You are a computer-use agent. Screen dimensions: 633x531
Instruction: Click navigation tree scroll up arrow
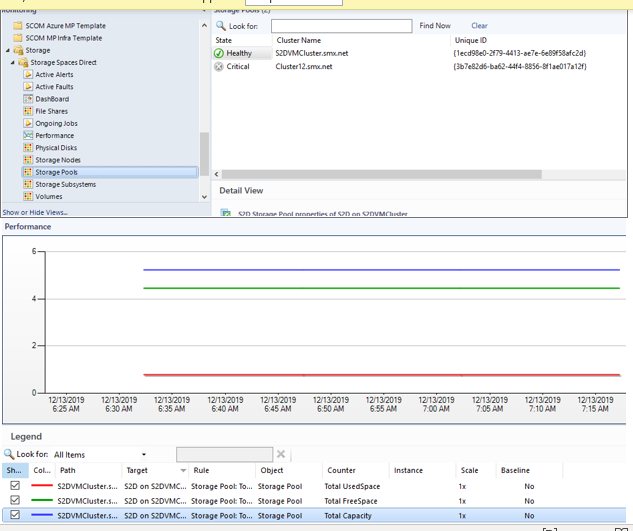[204, 25]
